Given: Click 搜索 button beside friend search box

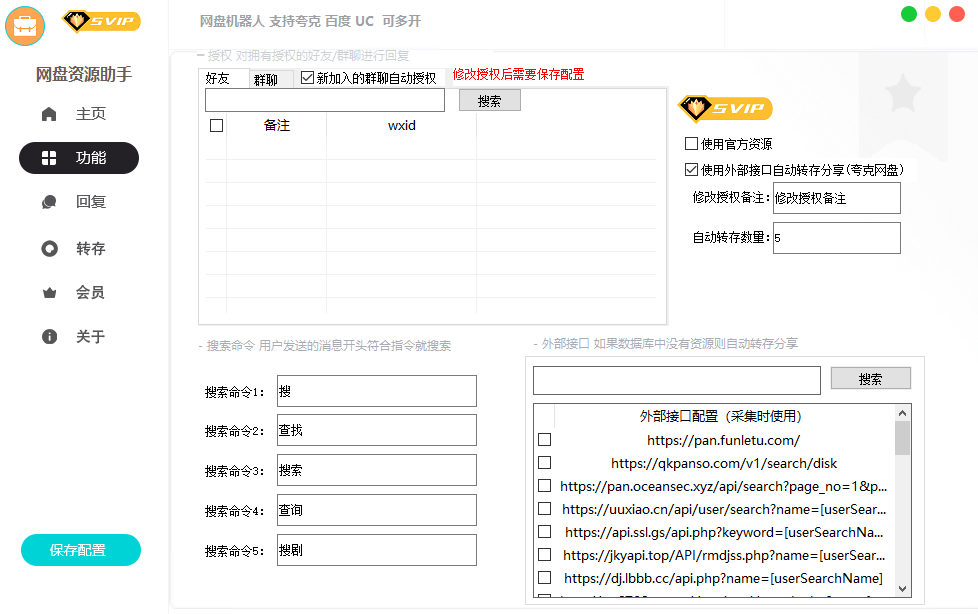Looking at the screenshot, I should [489, 101].
